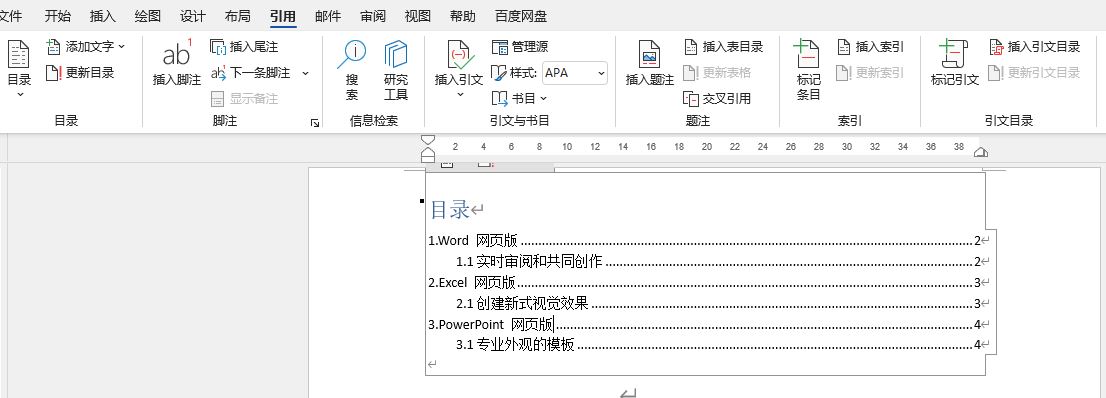This screenshot has height=398, width=1106.
Task: Click the 目录 heading in the document
Action: pos(450,209)
